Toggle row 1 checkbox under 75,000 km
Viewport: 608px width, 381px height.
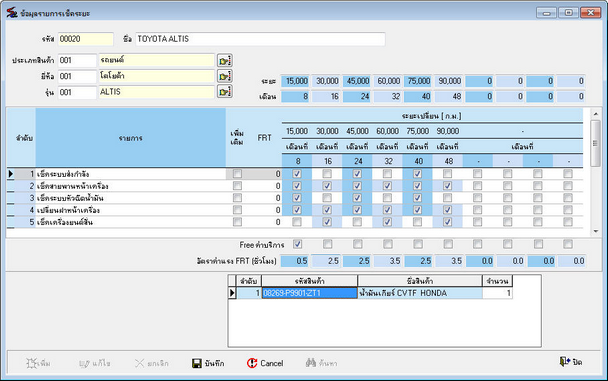[x=418, y=174]
